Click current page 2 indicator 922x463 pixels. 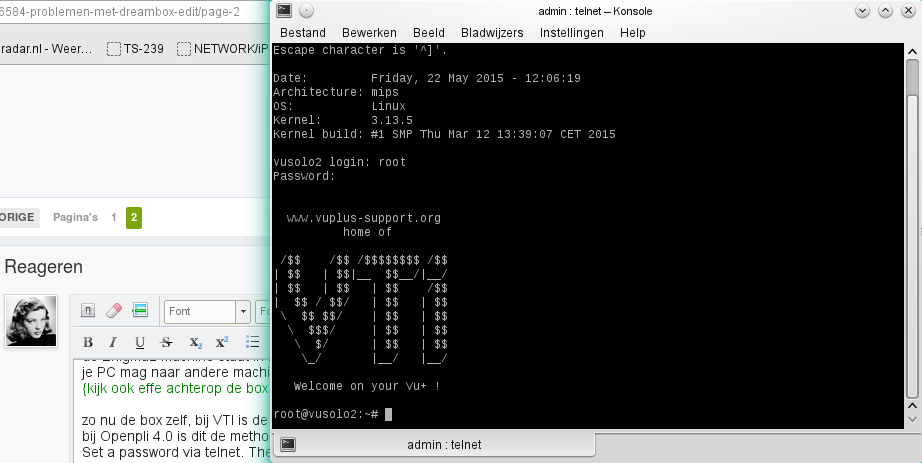click(x=134, y=218)
